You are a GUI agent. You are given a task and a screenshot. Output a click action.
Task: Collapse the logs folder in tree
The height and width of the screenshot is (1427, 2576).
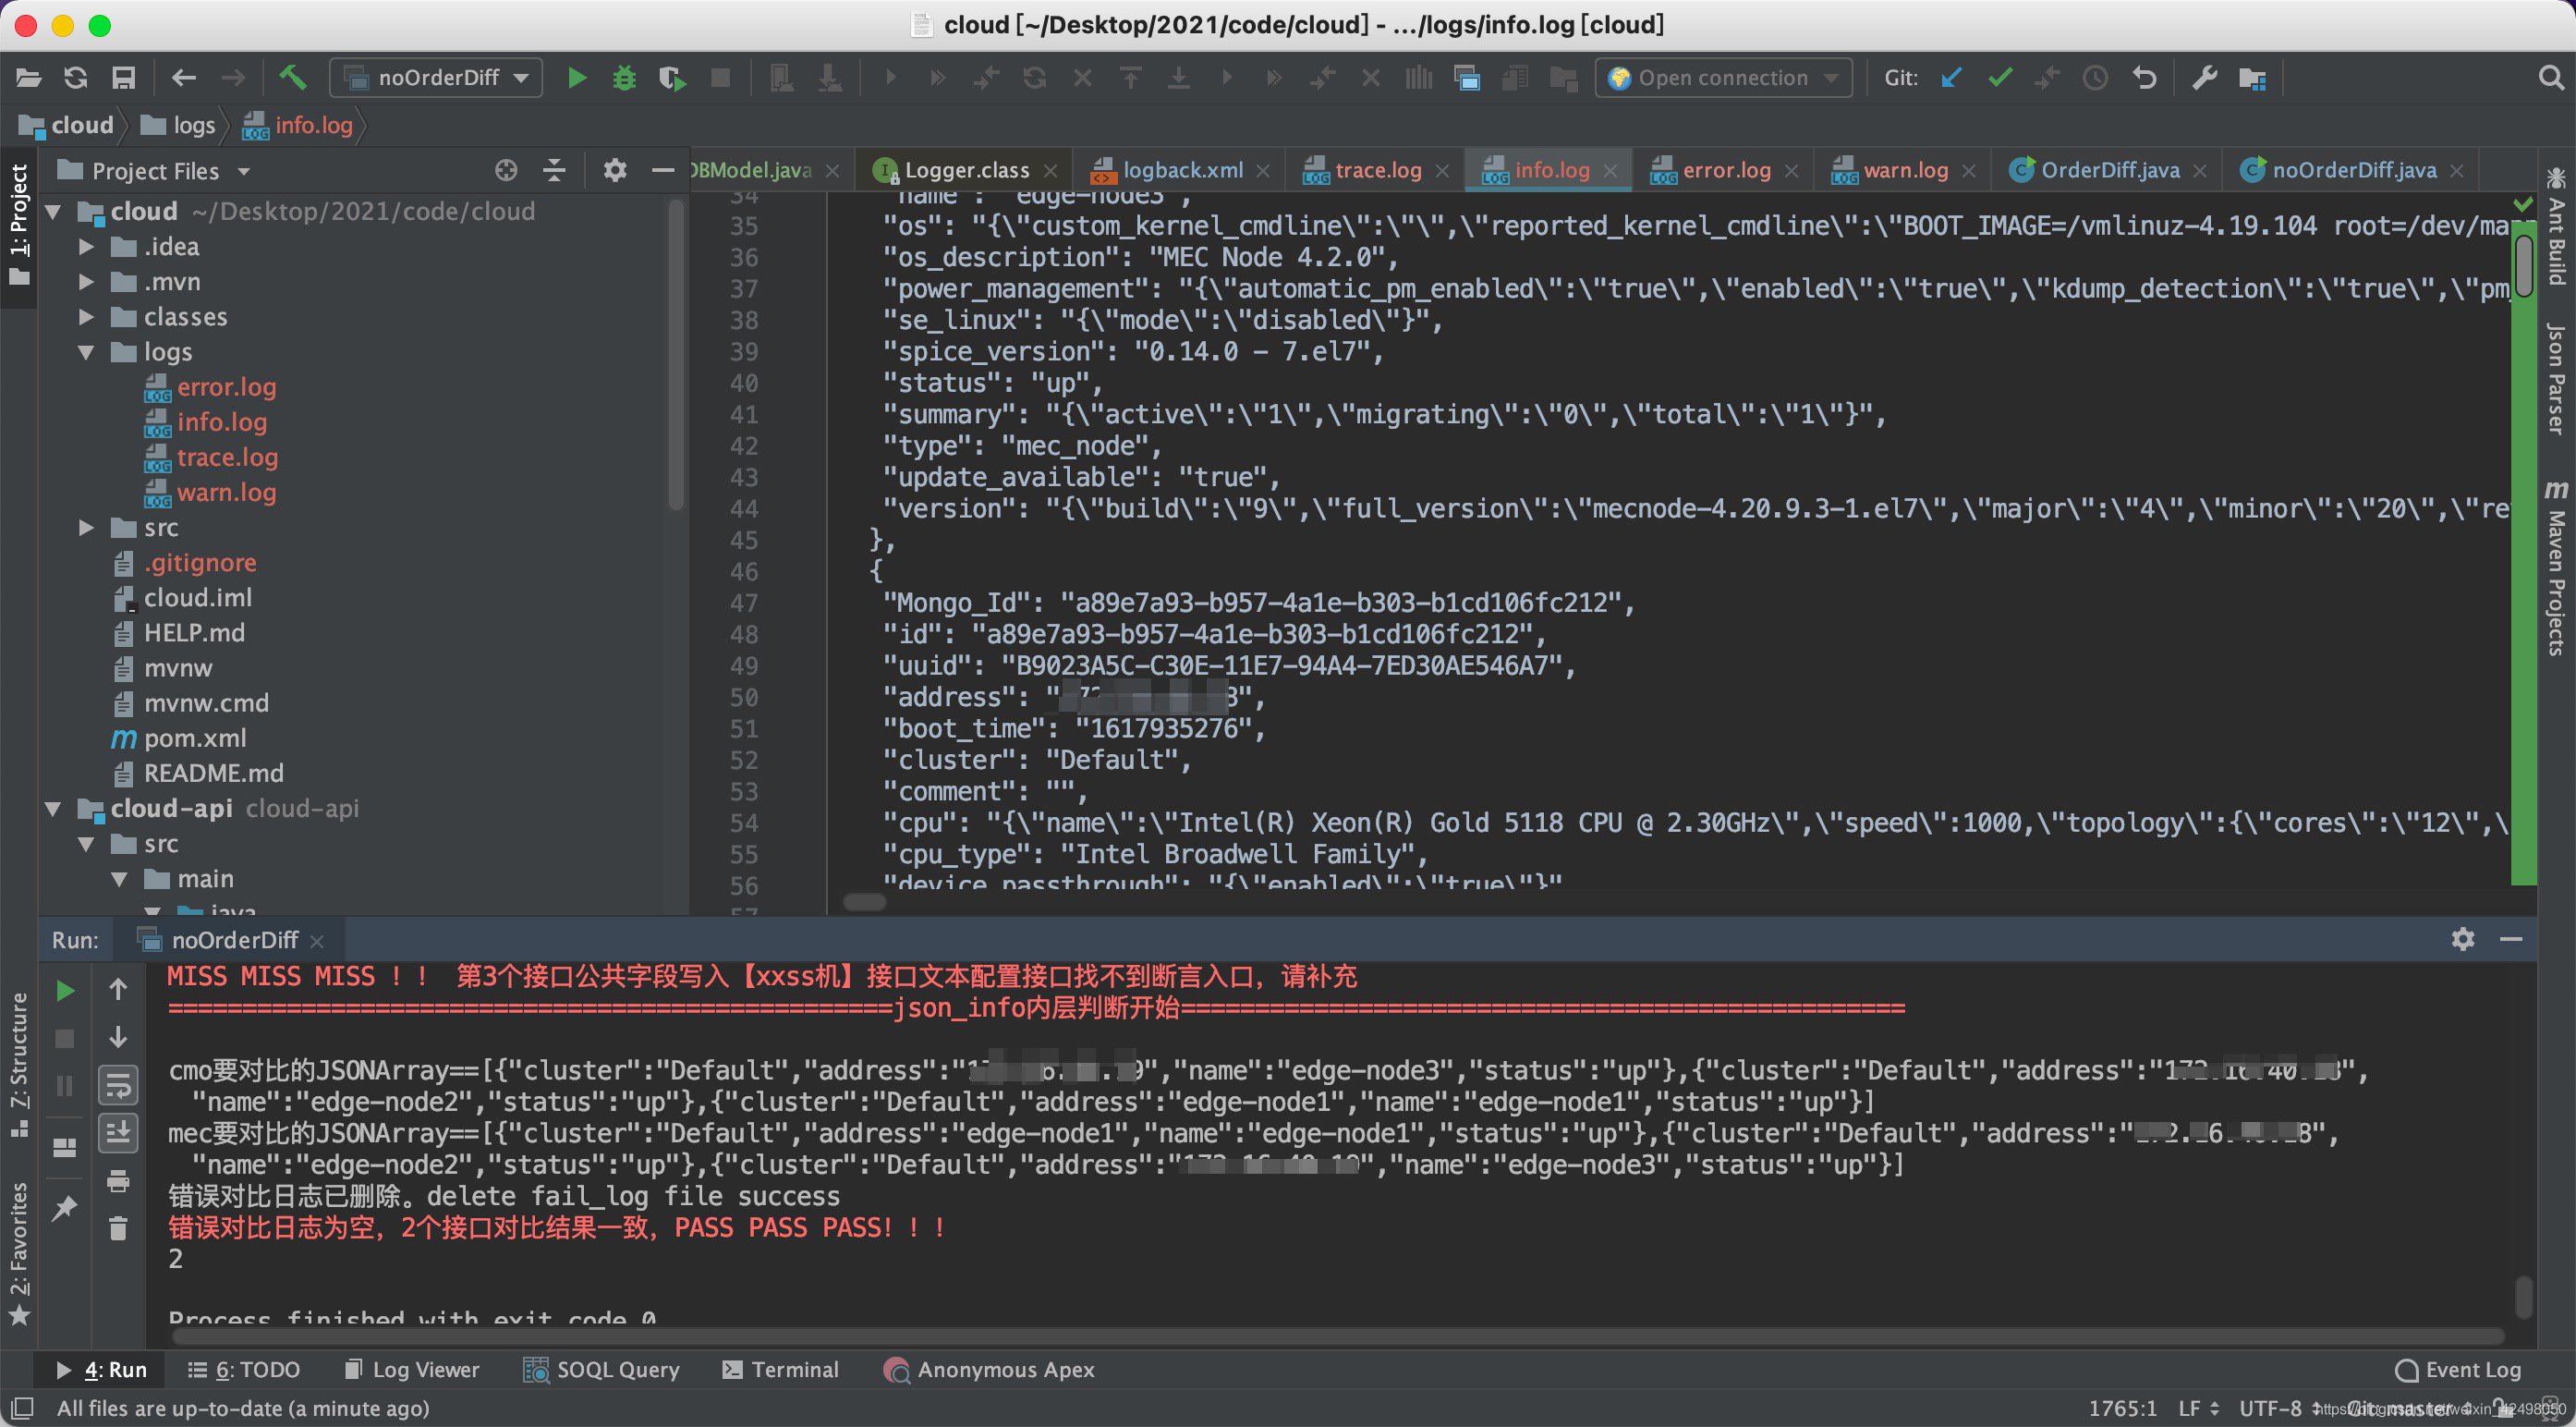coord(87,352)
